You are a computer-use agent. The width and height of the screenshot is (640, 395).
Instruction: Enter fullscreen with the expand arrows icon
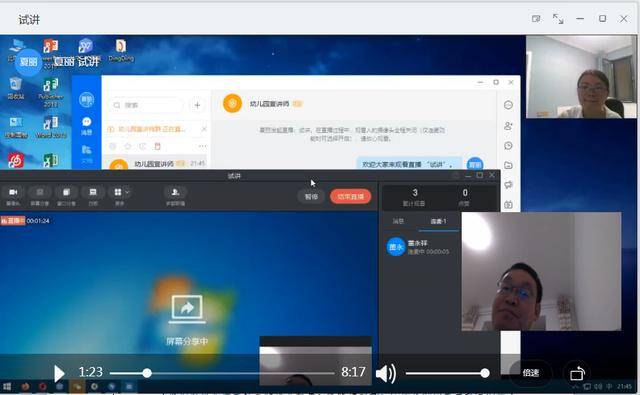pos(558,19)
